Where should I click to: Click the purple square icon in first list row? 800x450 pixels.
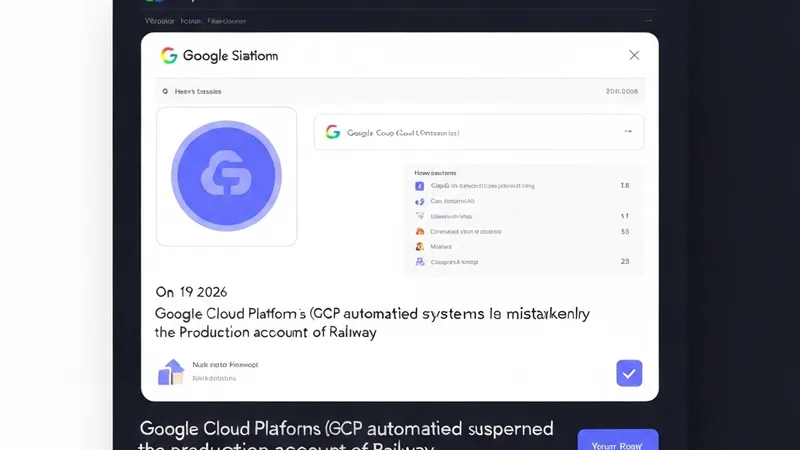pyautogui.click(x=419, y=186)
